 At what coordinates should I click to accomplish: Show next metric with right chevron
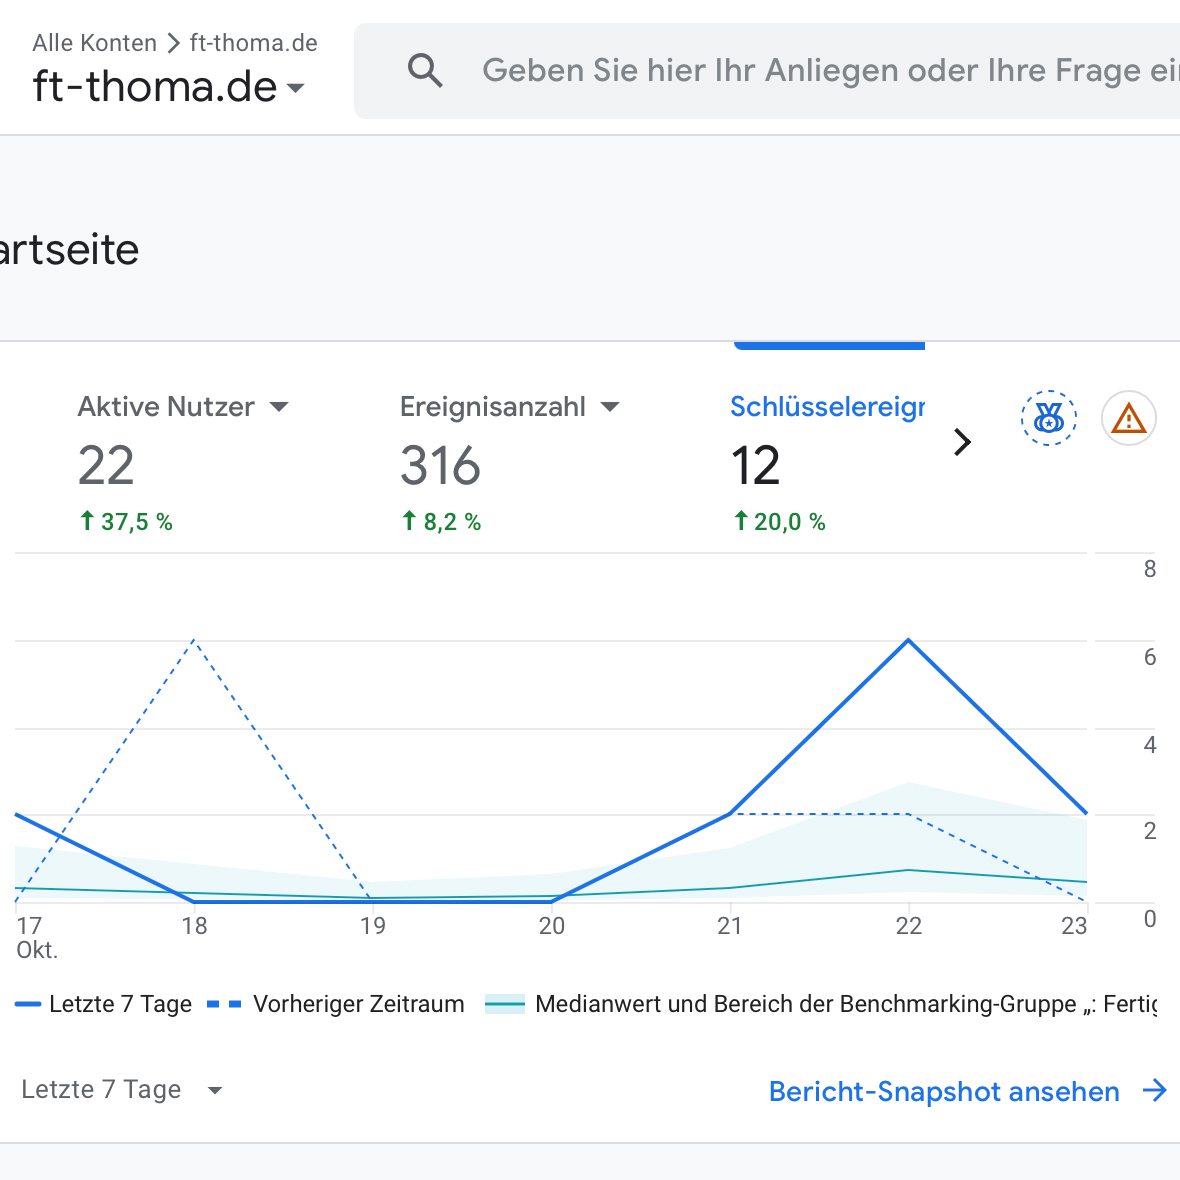(962, 442)
